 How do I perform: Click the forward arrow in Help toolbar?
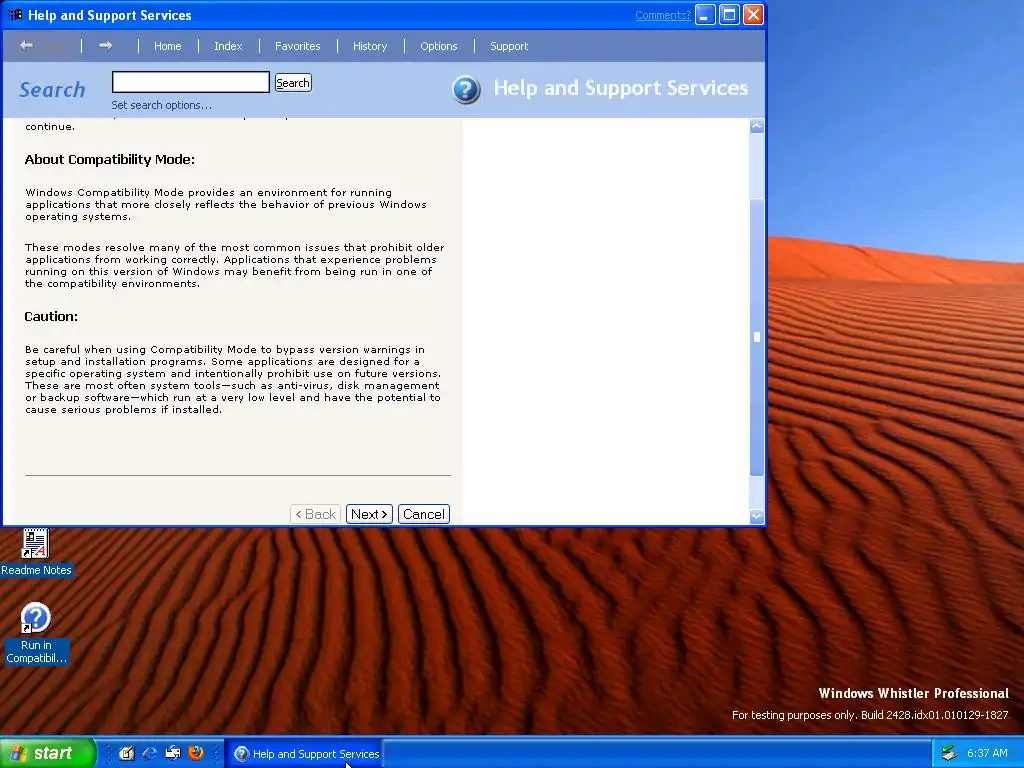pos(106,46)
